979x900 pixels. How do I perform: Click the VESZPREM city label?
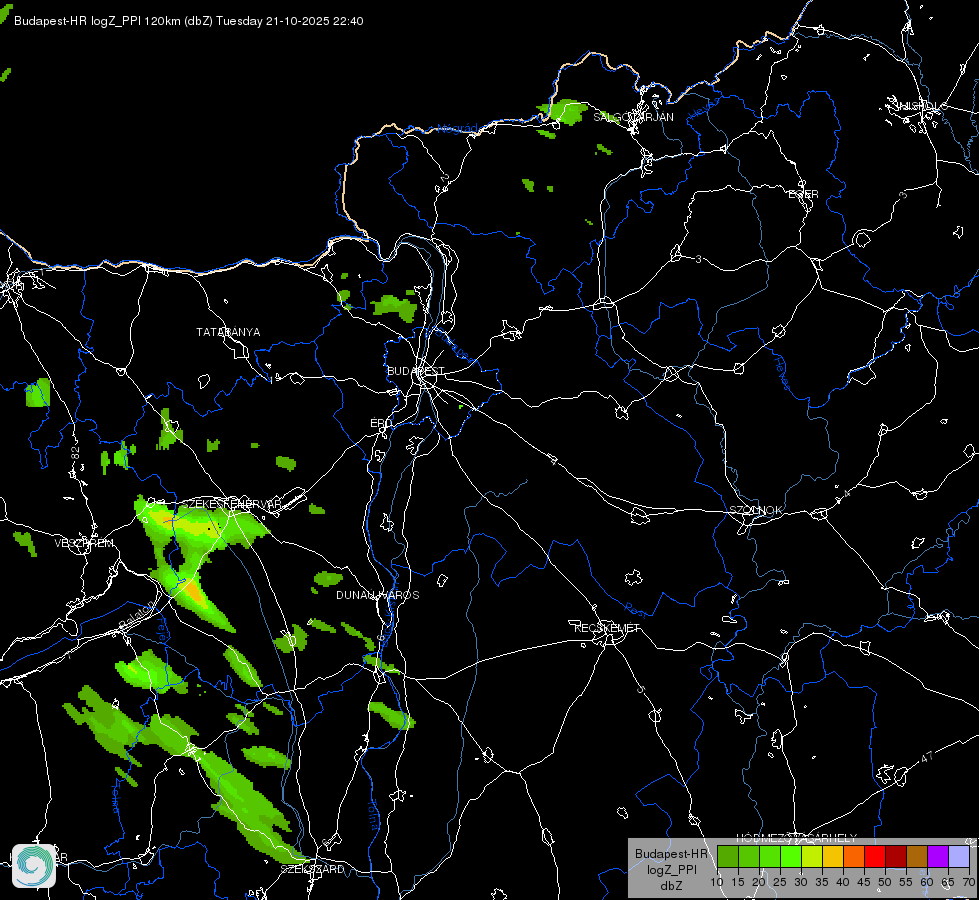click(84, 543)
